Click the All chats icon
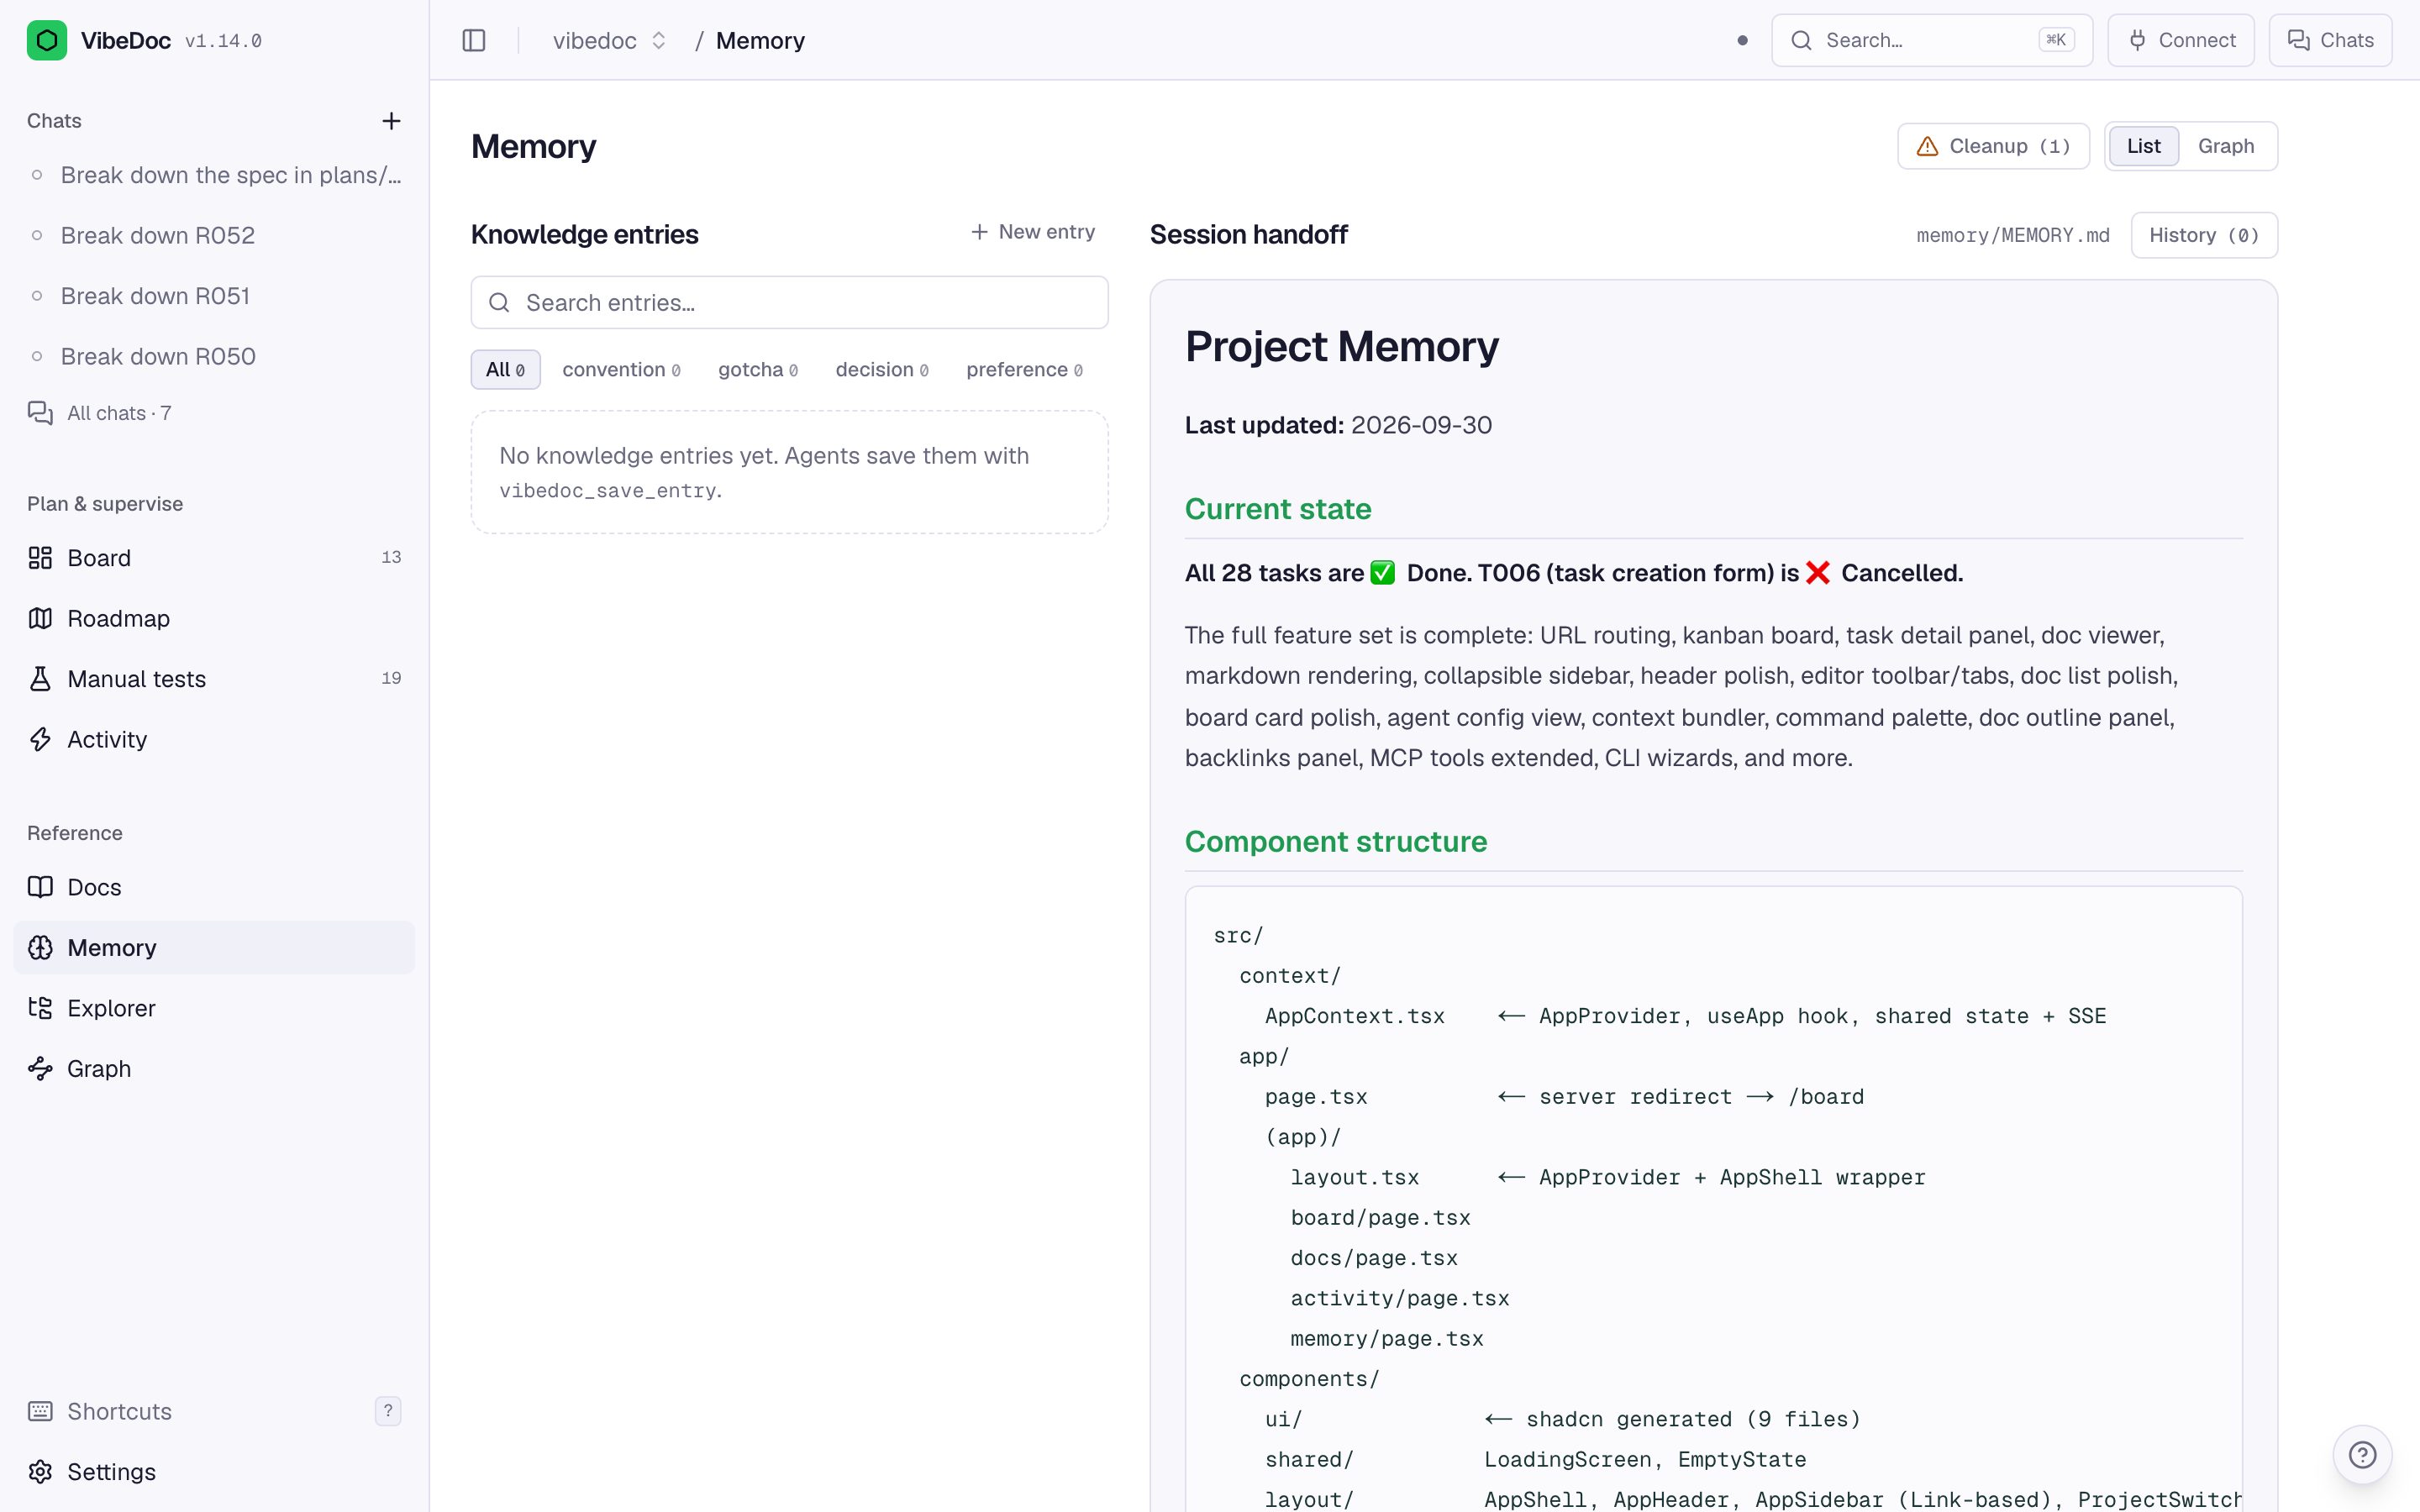 (x=40, y=413)
